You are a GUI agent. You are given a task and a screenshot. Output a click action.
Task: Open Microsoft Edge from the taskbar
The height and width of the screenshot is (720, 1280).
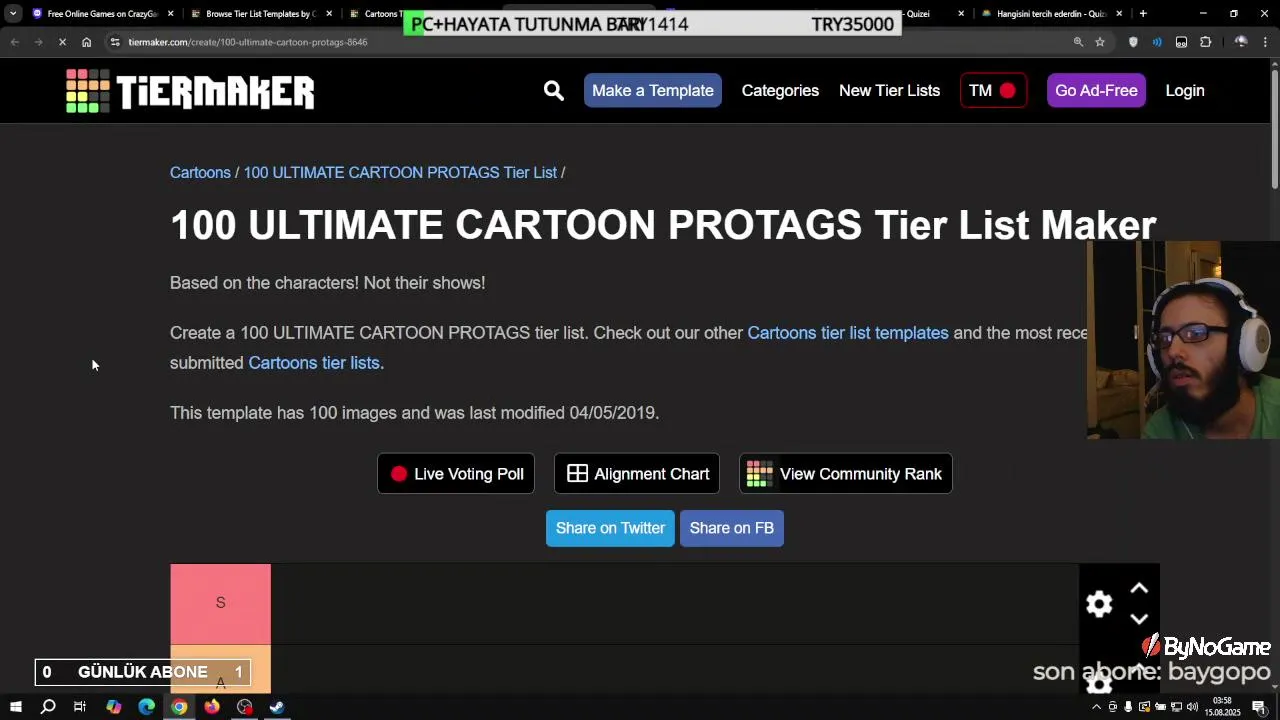click(146, 707)
